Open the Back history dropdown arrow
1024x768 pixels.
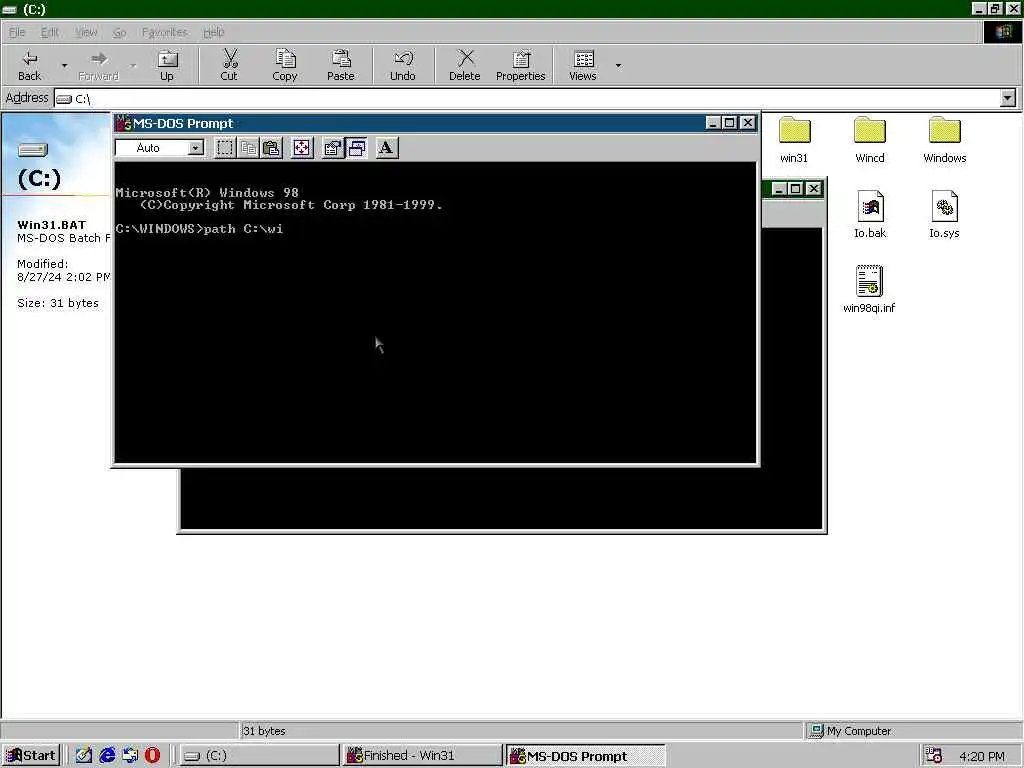(64, 66)
